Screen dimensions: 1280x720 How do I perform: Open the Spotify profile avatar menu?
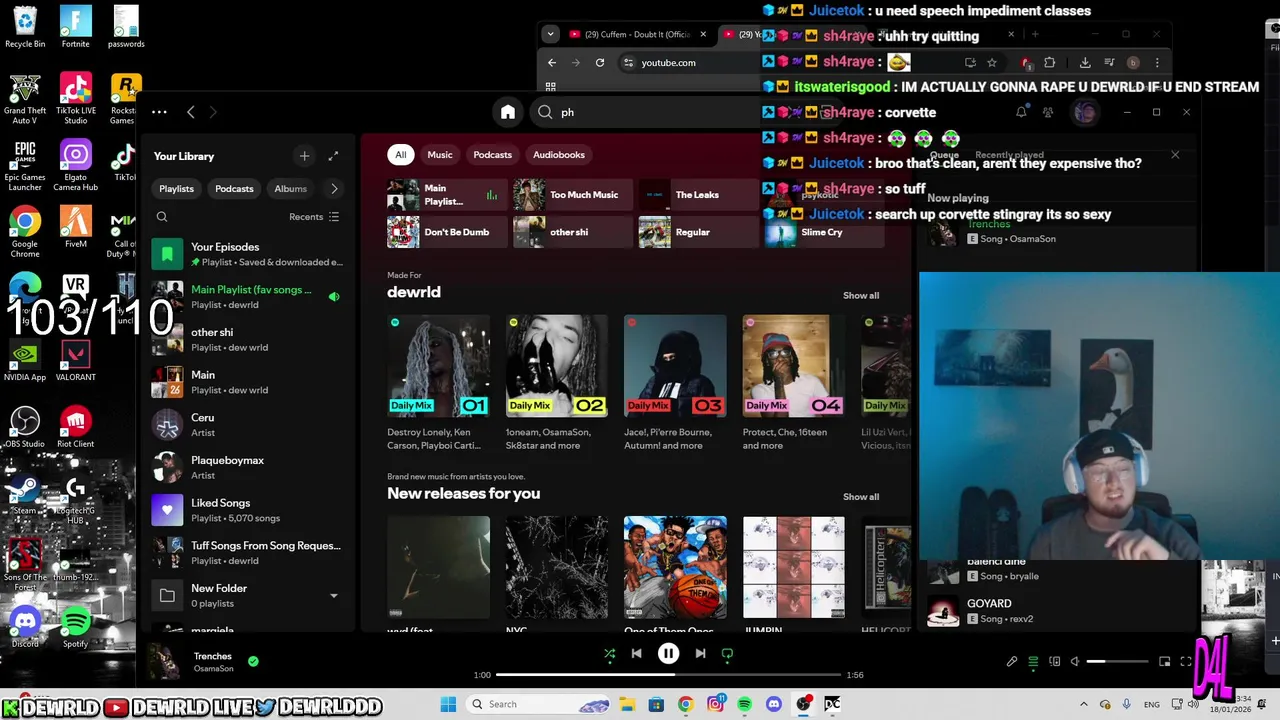coord(1085,112)
